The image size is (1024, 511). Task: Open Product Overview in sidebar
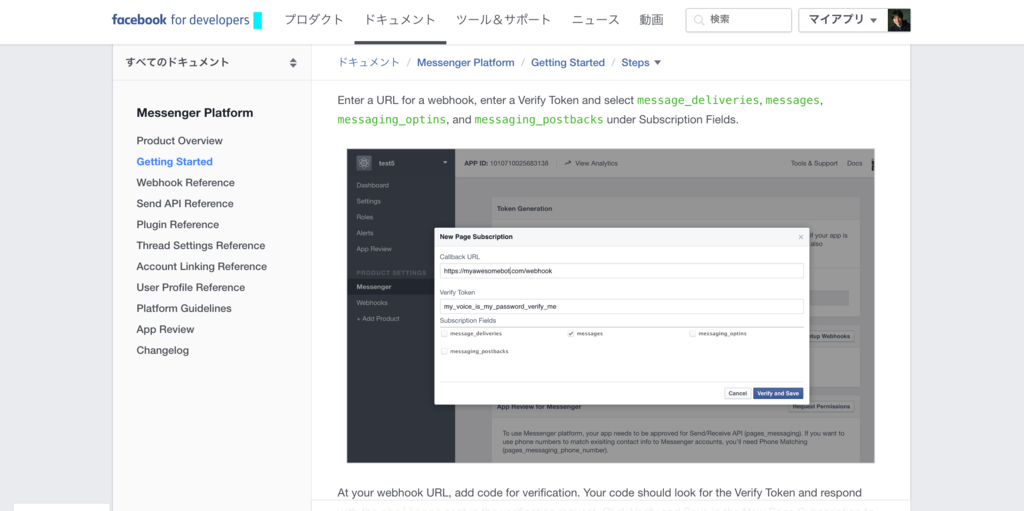(x=180, y=140)
